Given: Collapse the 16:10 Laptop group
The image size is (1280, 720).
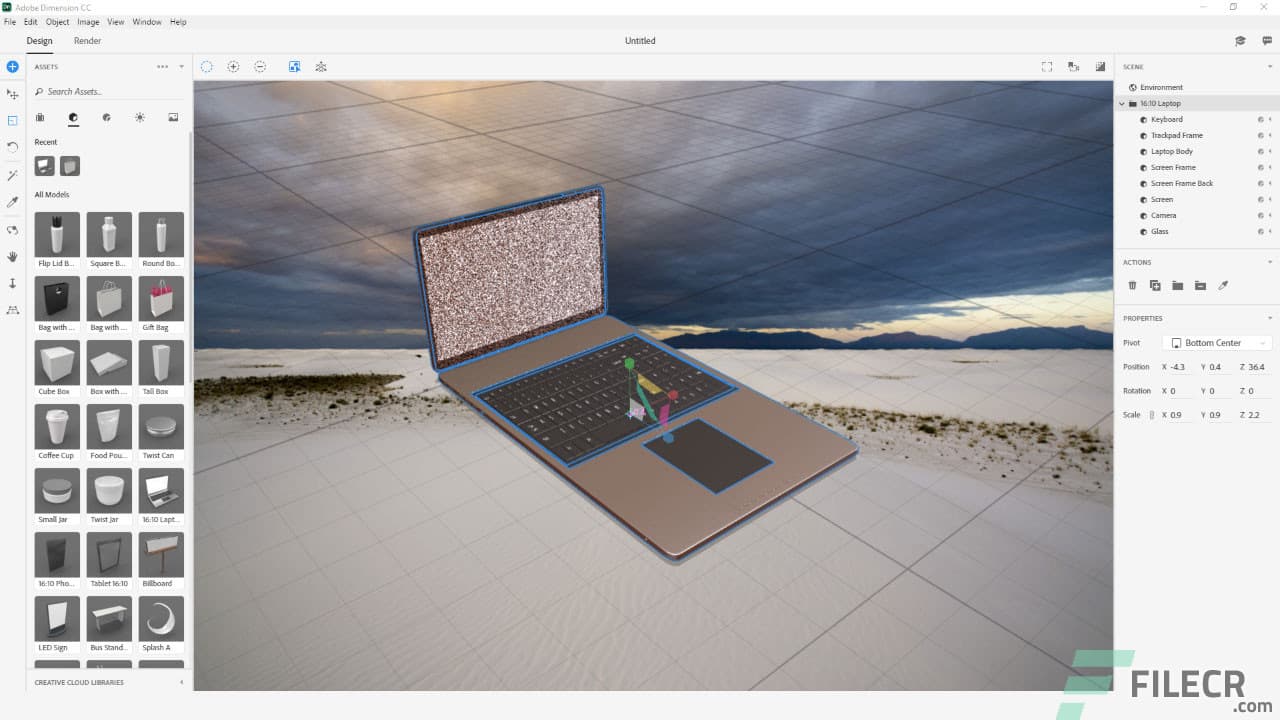Looking at the screenshot, I should [x=1121, y=103].
